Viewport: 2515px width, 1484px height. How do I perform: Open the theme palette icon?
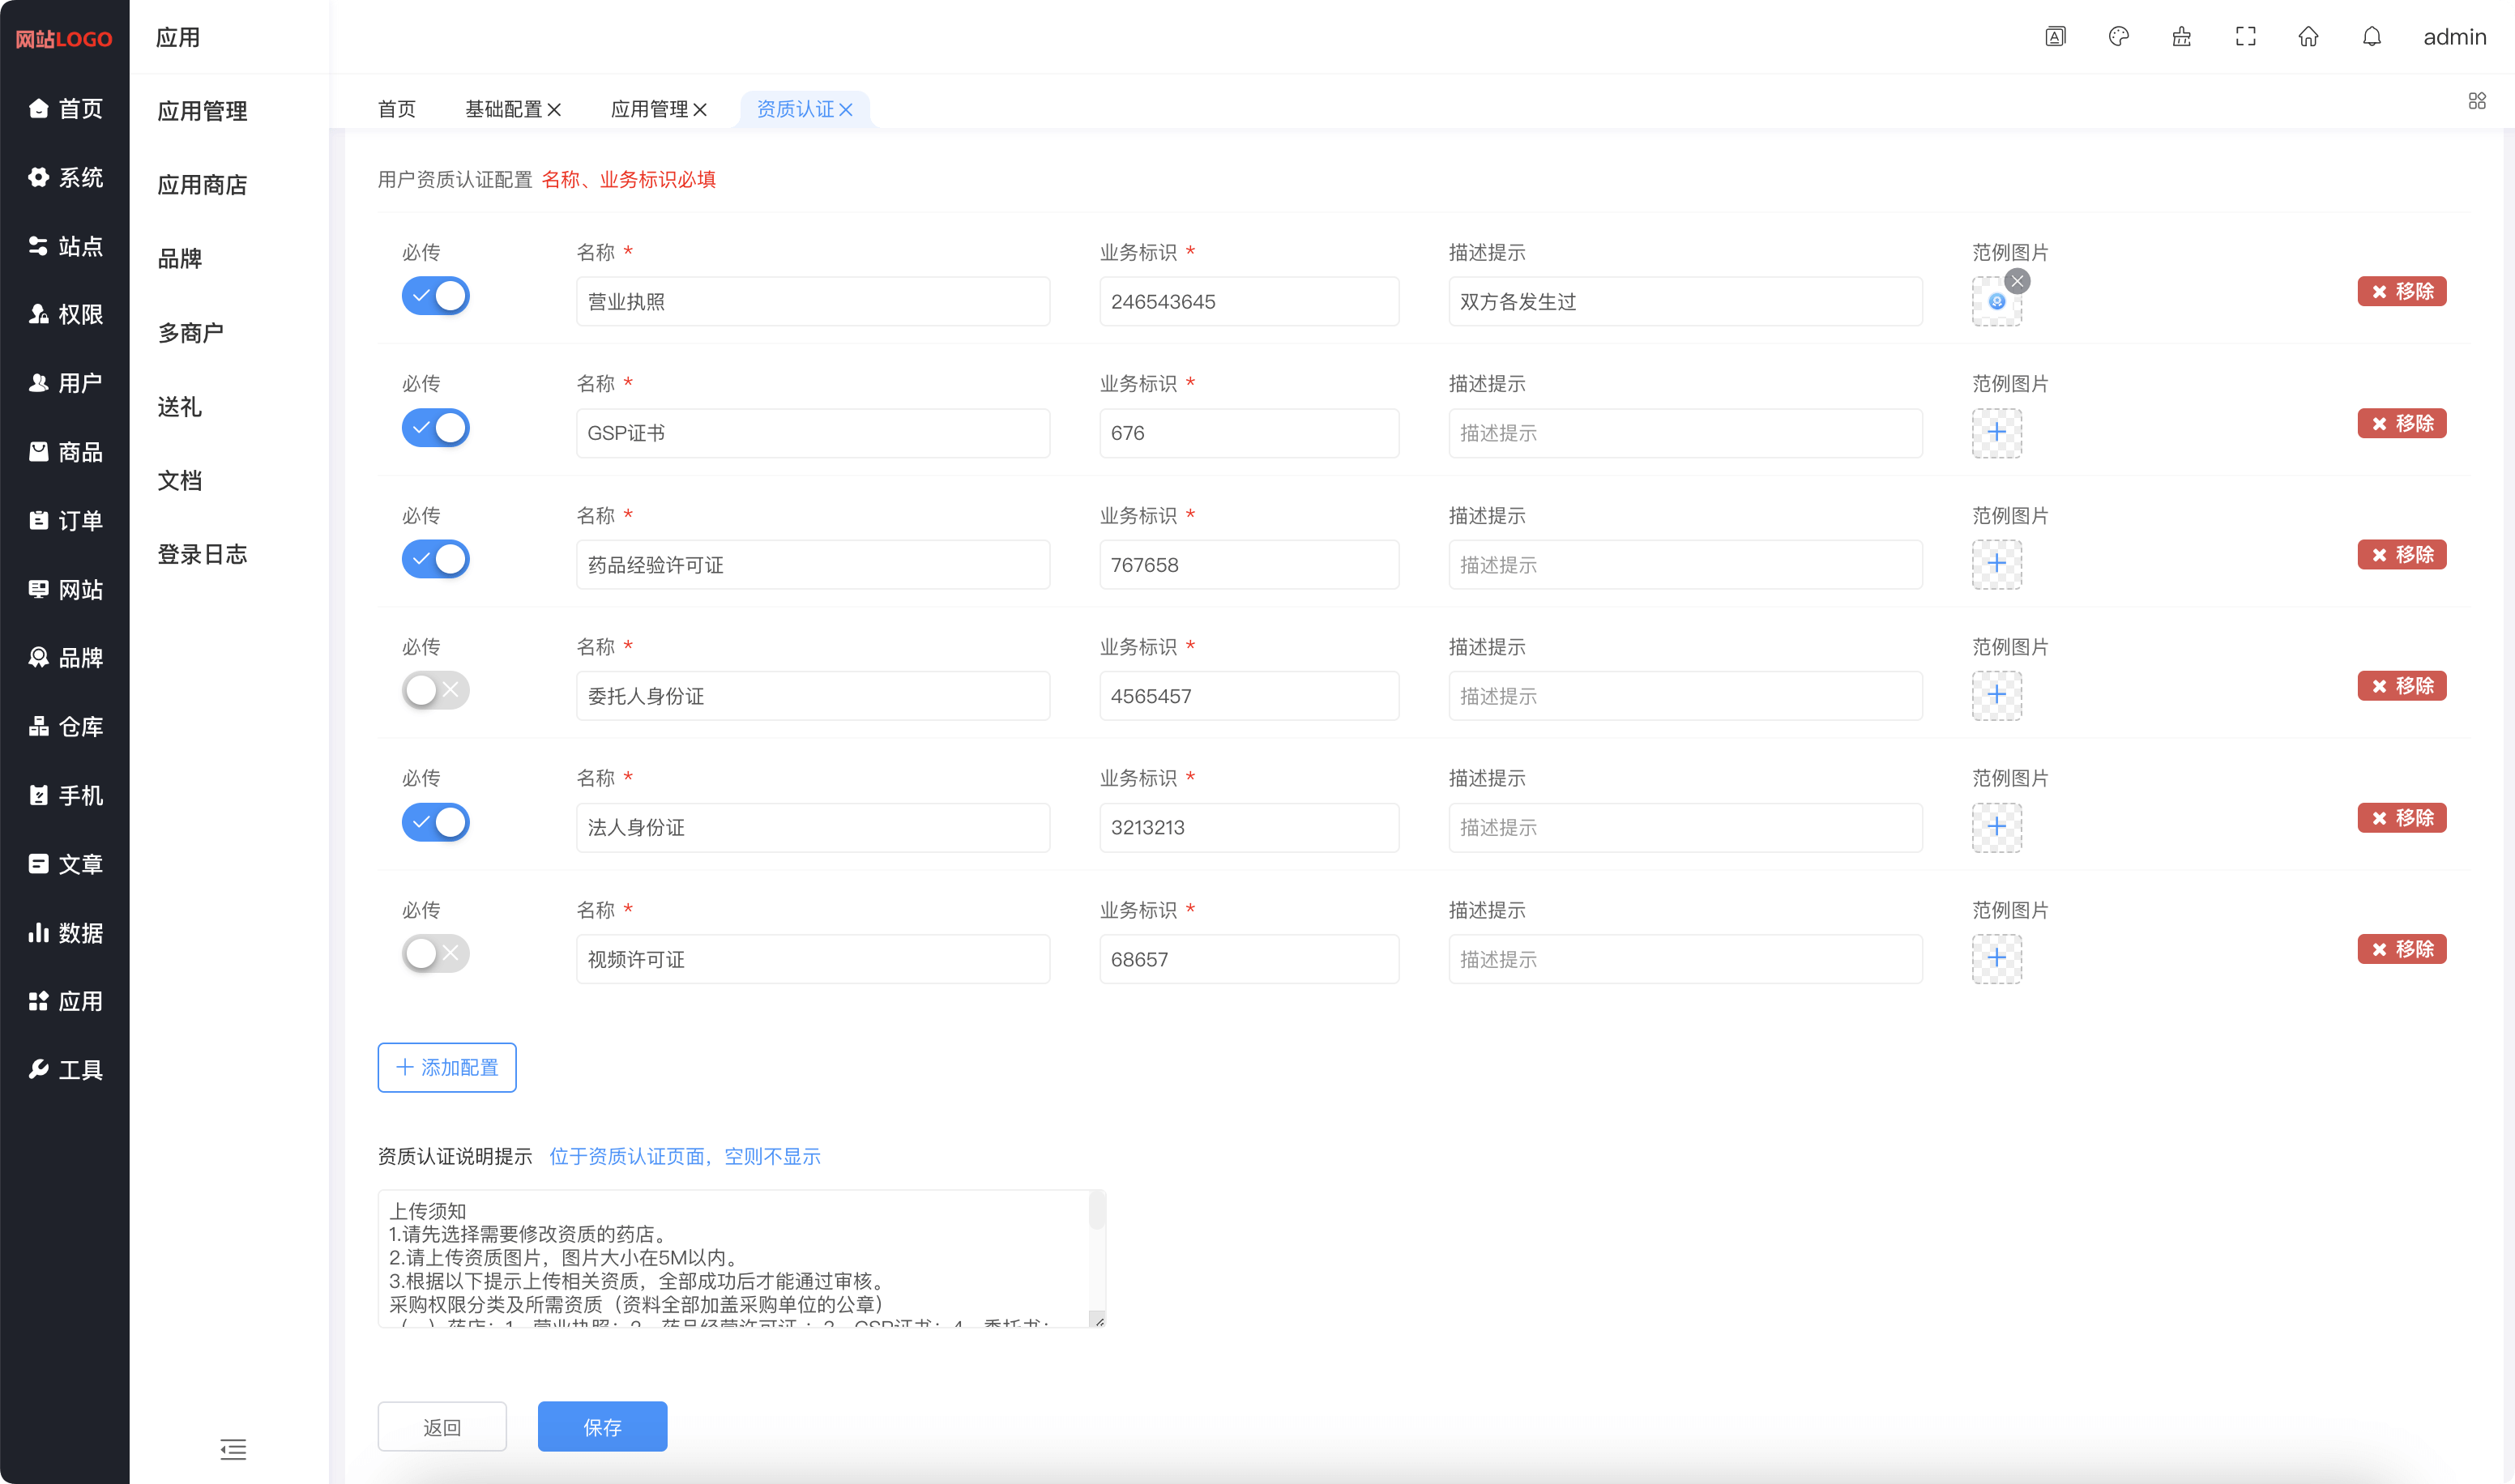click(2118, 36)
